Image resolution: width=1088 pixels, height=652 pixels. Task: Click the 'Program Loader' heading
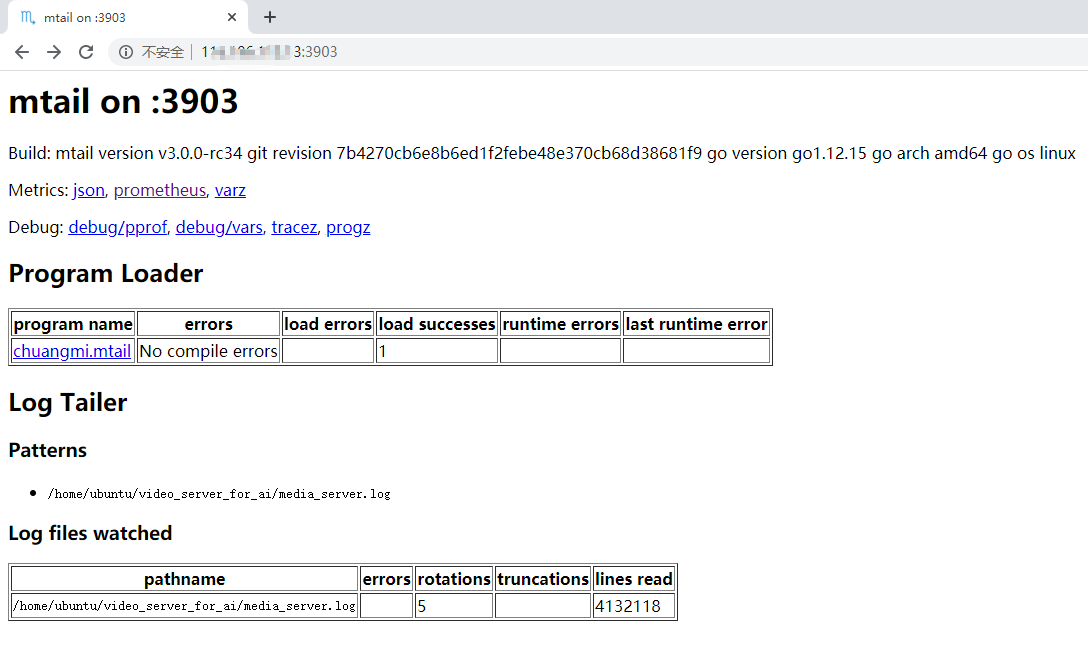pyautogui.click(x=105, y=273)
